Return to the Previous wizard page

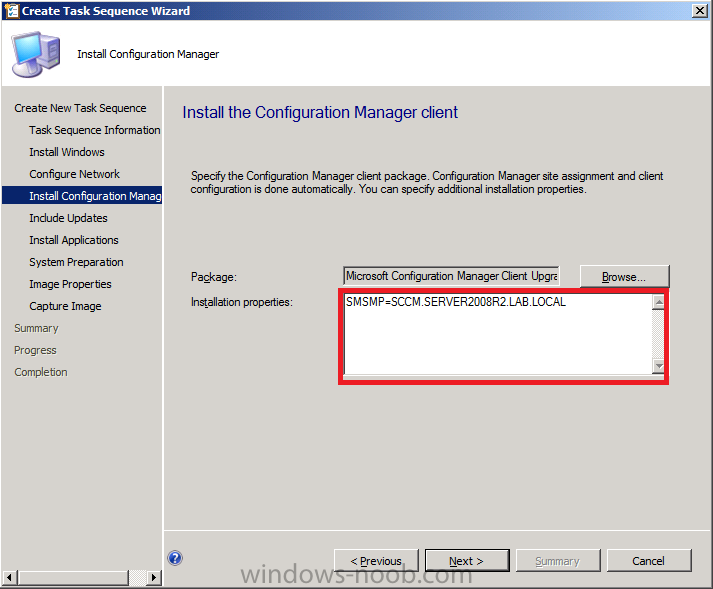[376, 561]
